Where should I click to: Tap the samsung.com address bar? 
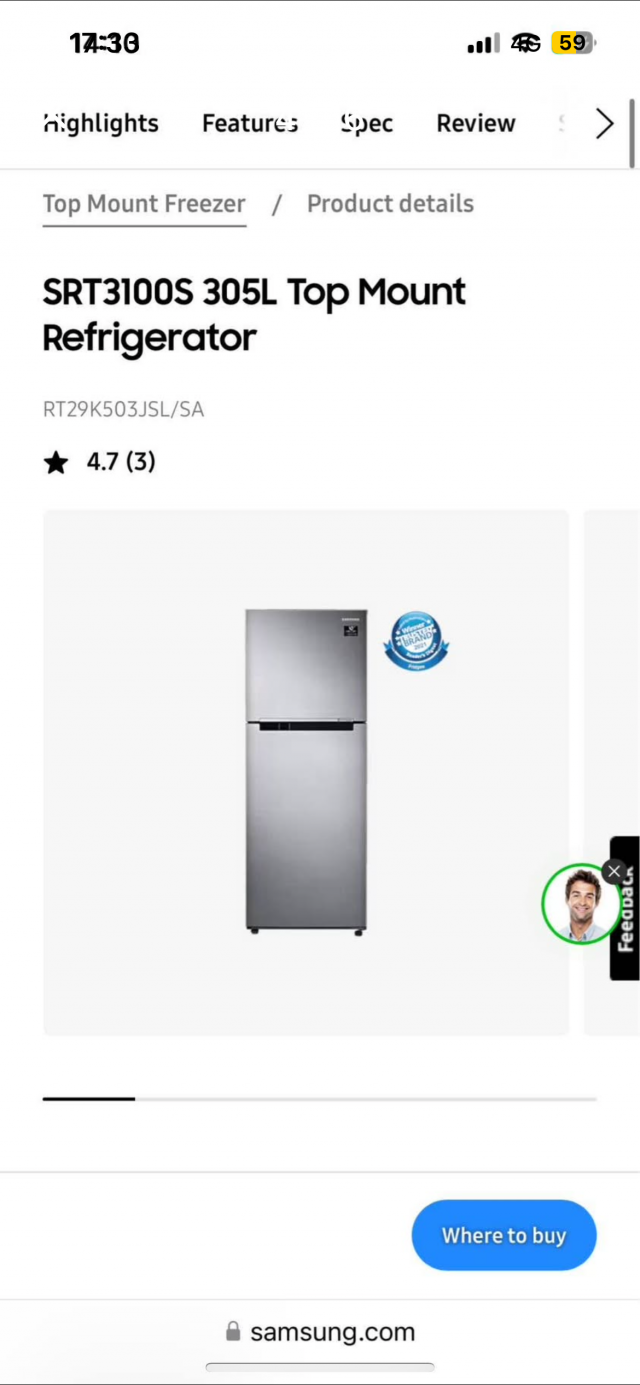point(320,1332)
